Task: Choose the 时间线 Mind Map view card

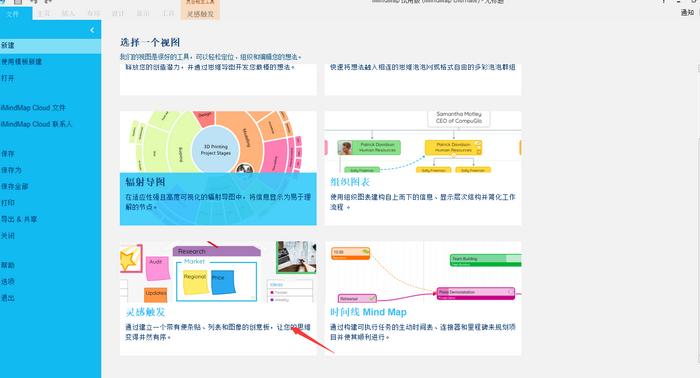Action: pyautogui.click(x=423, y=299)
